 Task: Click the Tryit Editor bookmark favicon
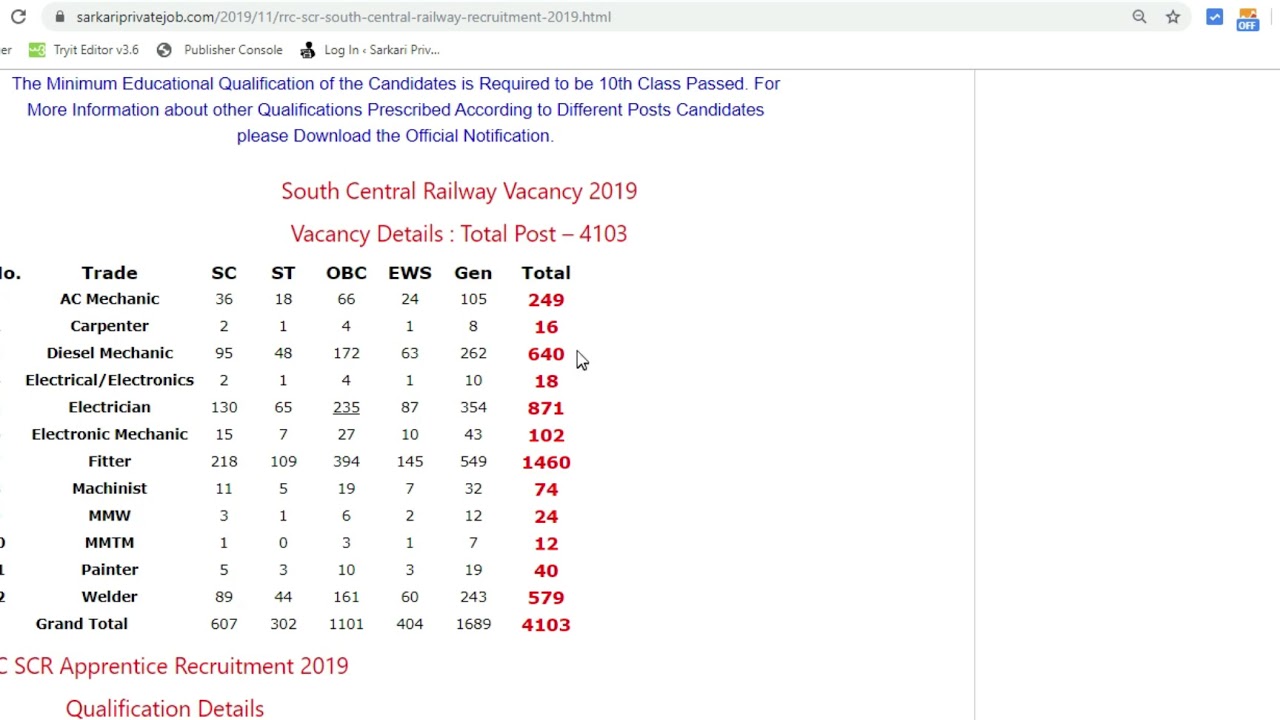point(37,50)
